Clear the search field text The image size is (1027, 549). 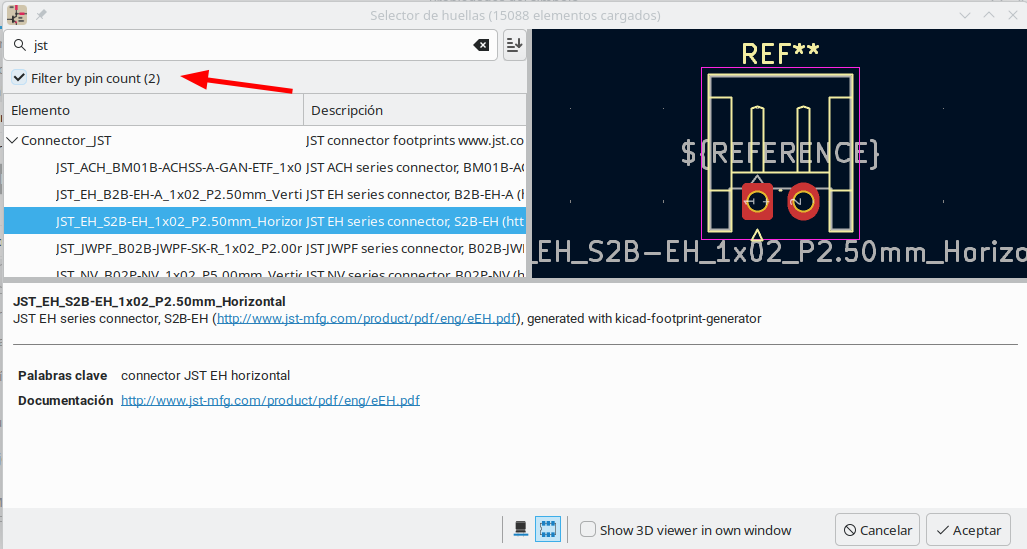click(481, 45)
